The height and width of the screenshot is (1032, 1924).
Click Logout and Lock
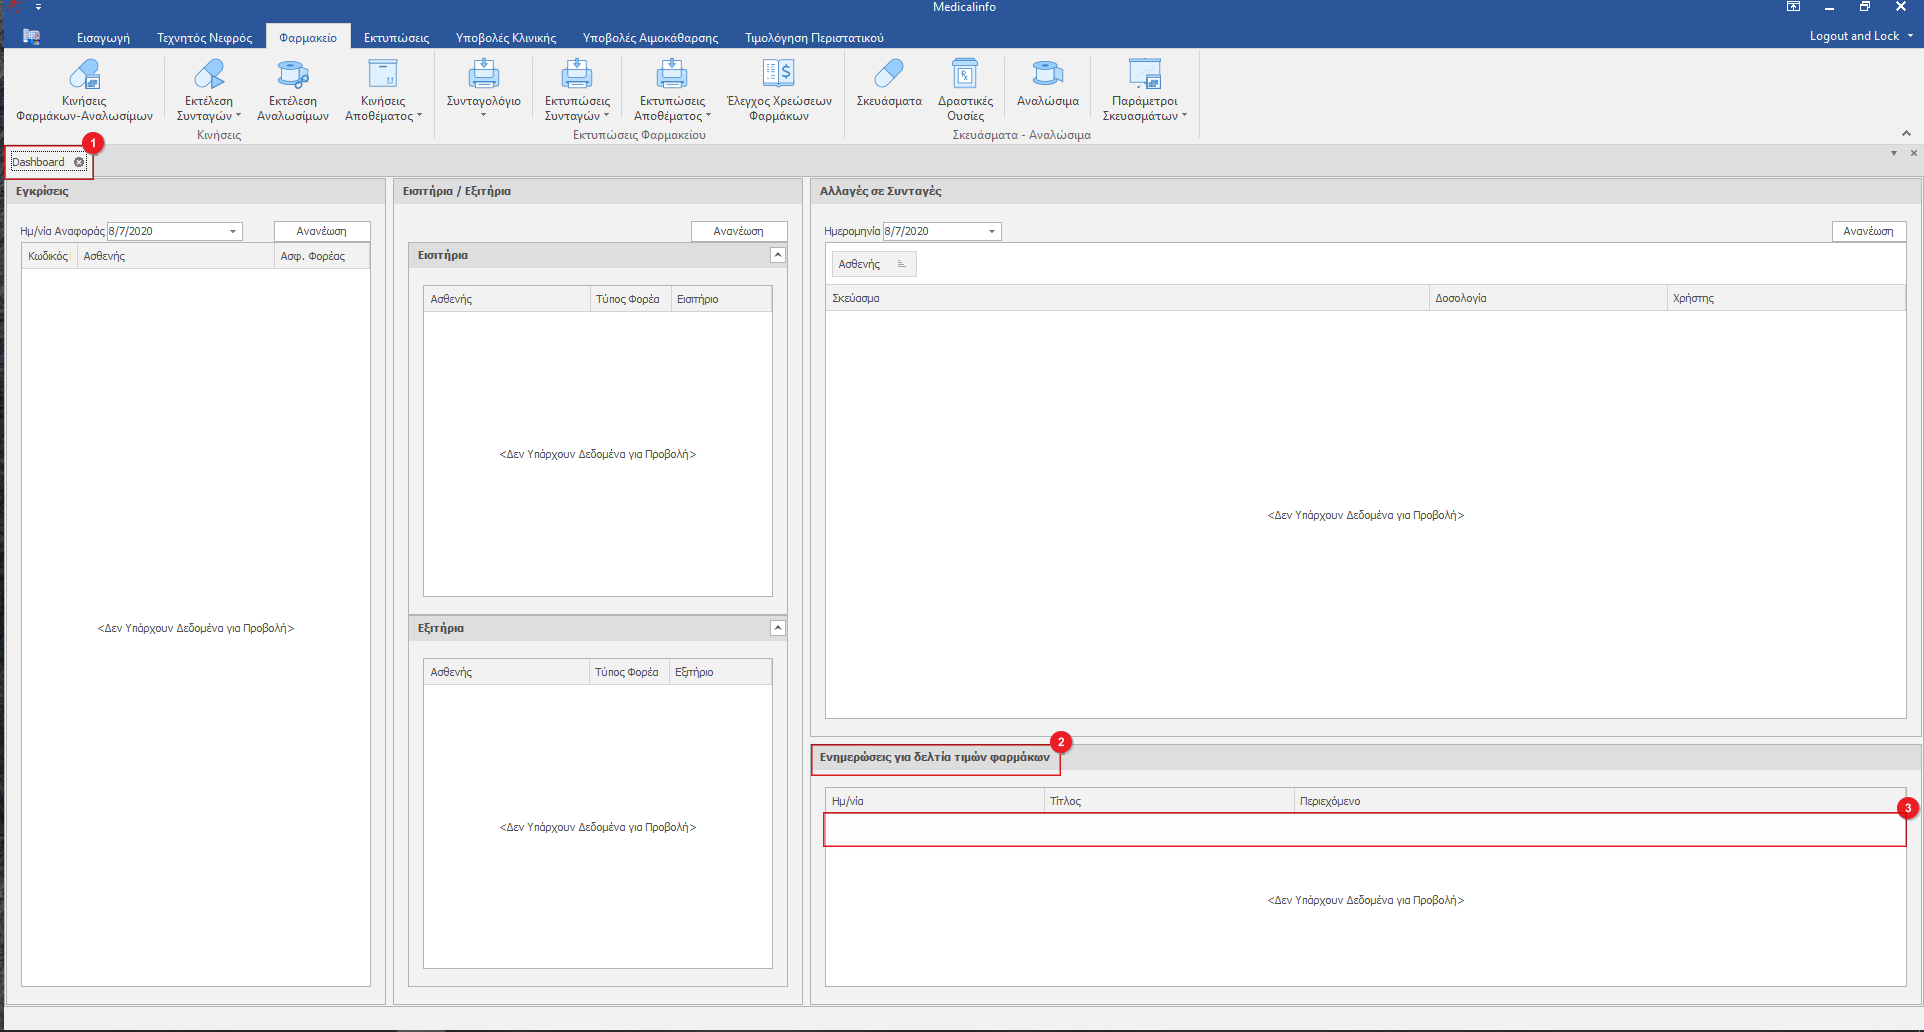[1854, 36]
